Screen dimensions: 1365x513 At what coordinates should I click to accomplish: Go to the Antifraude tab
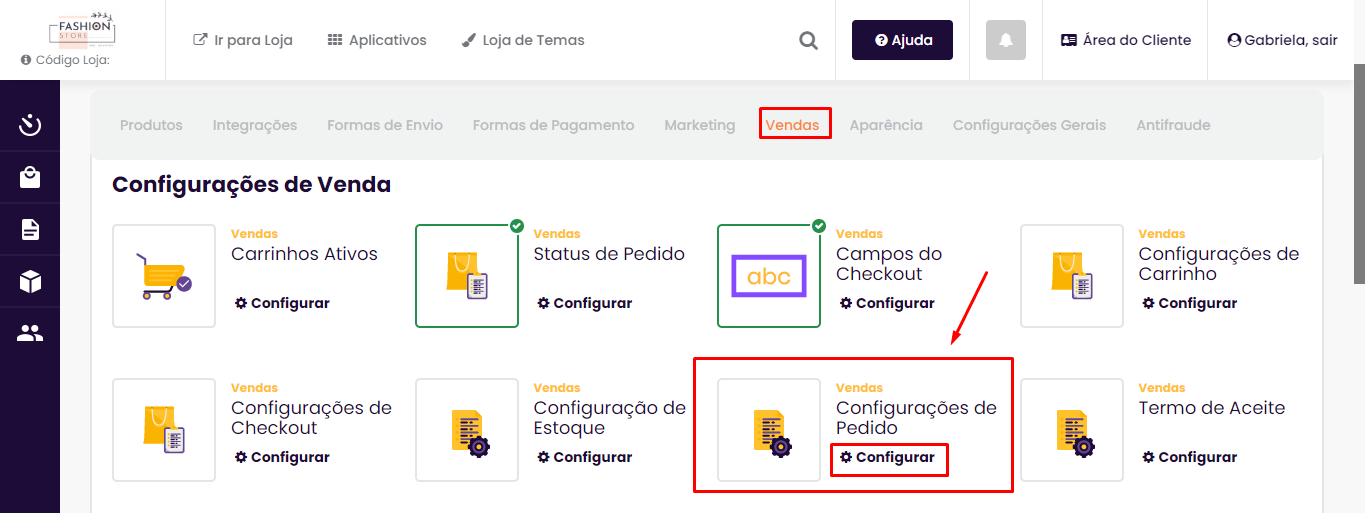[1173, 125]
